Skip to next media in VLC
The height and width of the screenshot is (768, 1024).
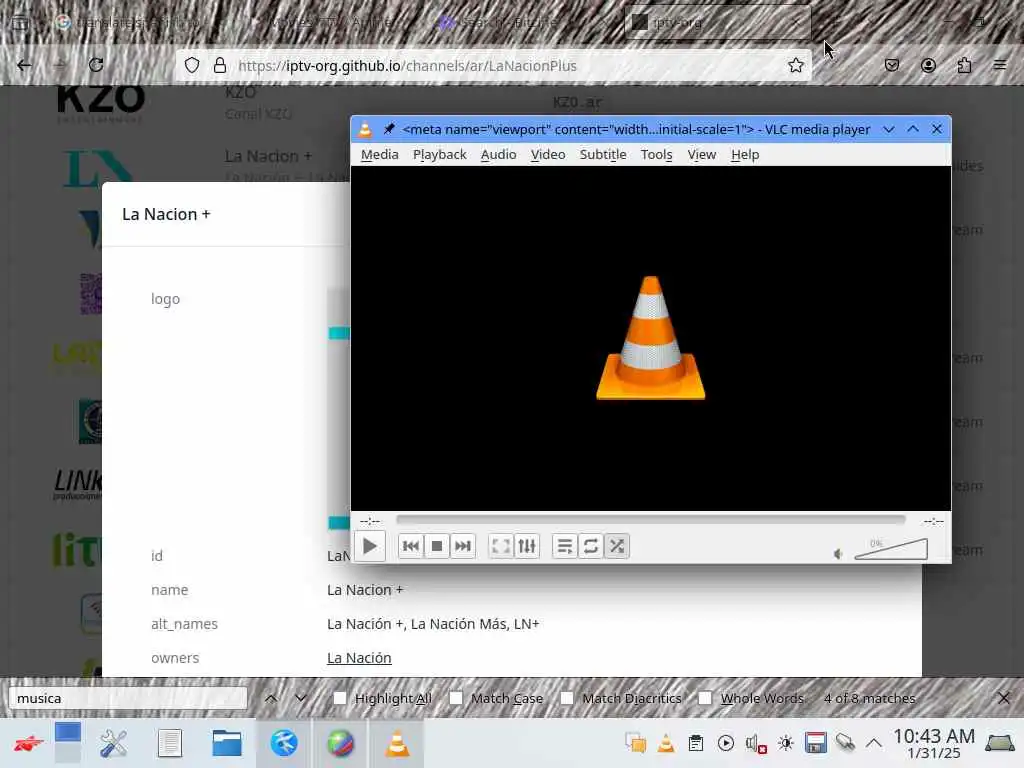click(463, 546)
